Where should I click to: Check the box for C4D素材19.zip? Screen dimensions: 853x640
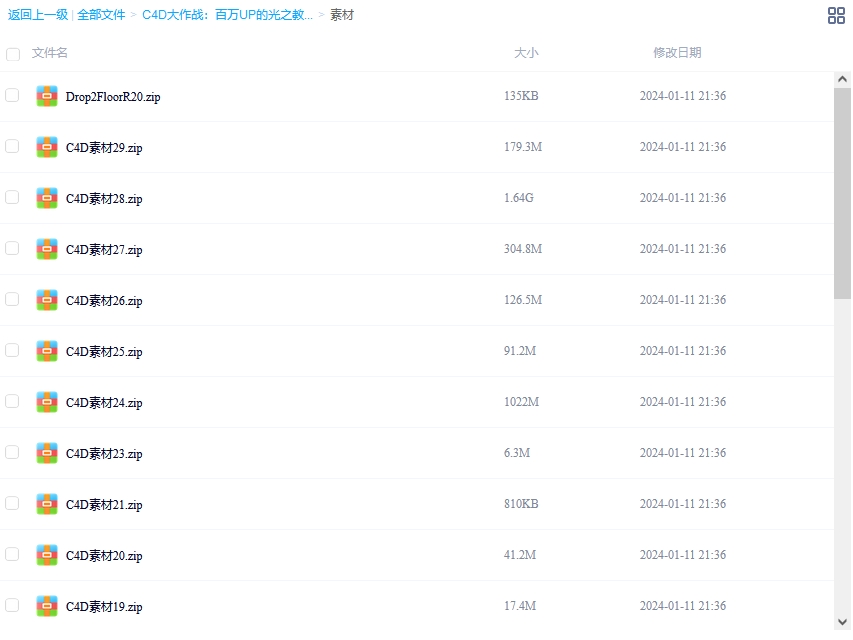(12, 605)
